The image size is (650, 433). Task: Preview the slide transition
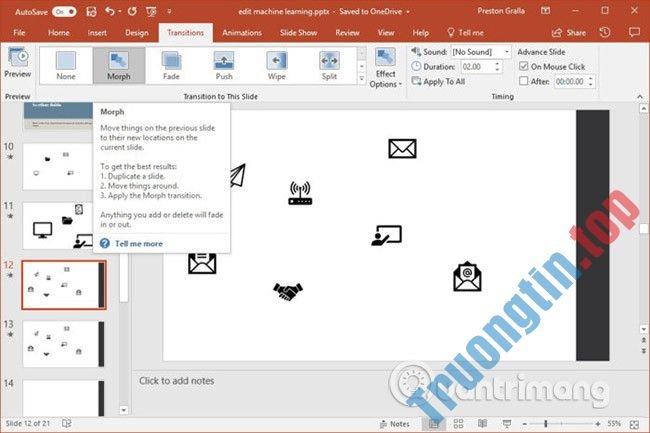click(17, 63)
